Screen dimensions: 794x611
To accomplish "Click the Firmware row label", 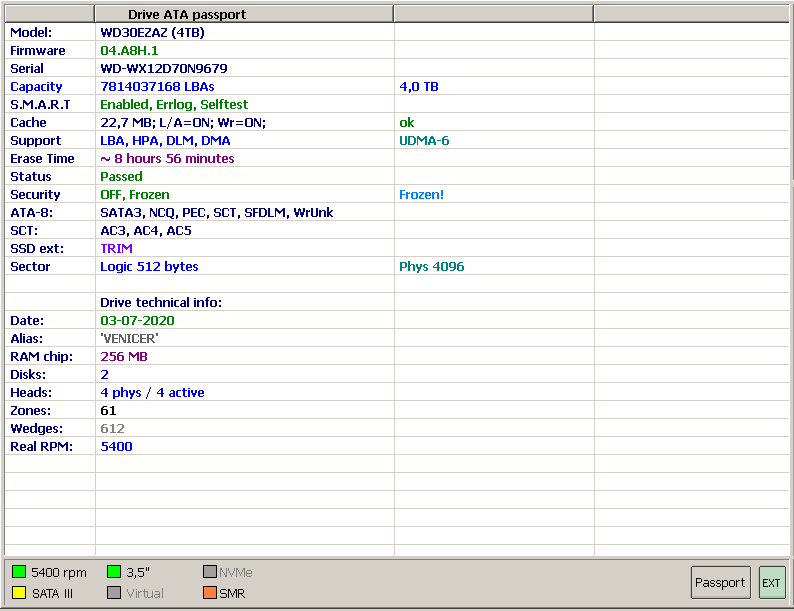I will pyautogui.click(x=37, y=51).
